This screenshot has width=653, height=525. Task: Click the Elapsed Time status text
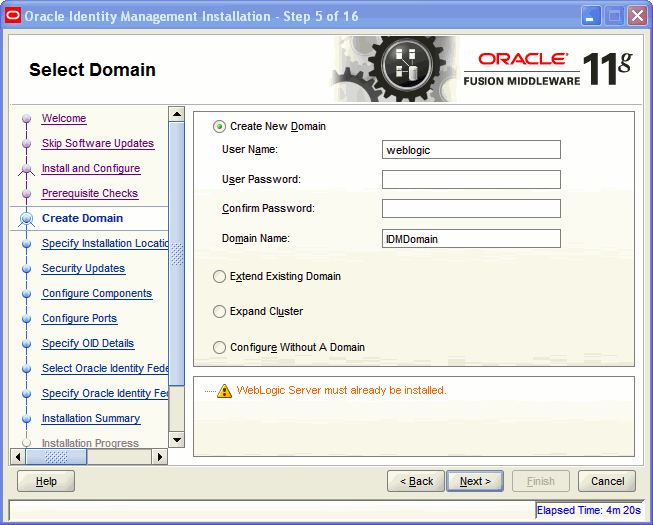[x=588, y=510]
